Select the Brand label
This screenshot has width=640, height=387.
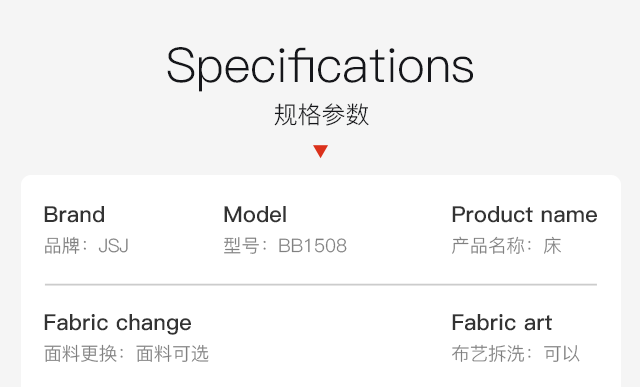pyautogui.click(x=74, y=214)
